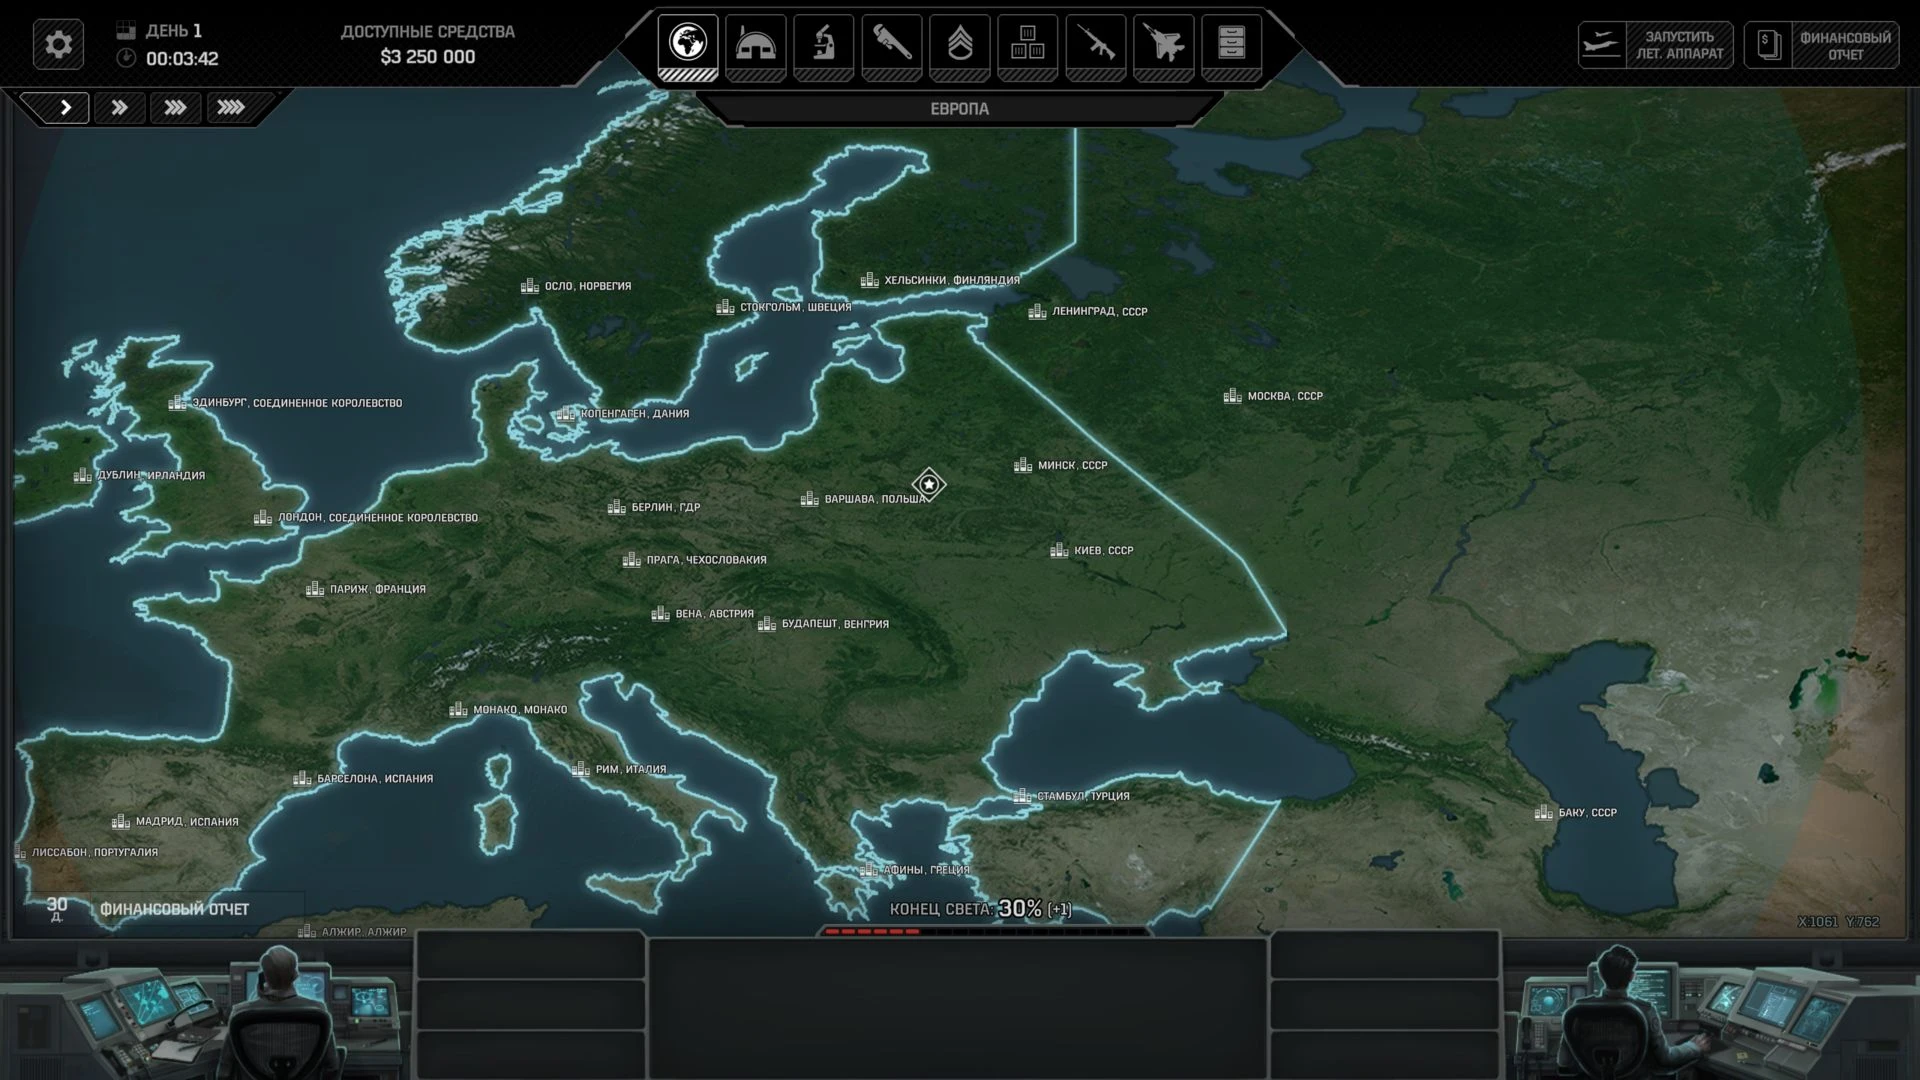Open the base management hangar tab

pos(755,45)
